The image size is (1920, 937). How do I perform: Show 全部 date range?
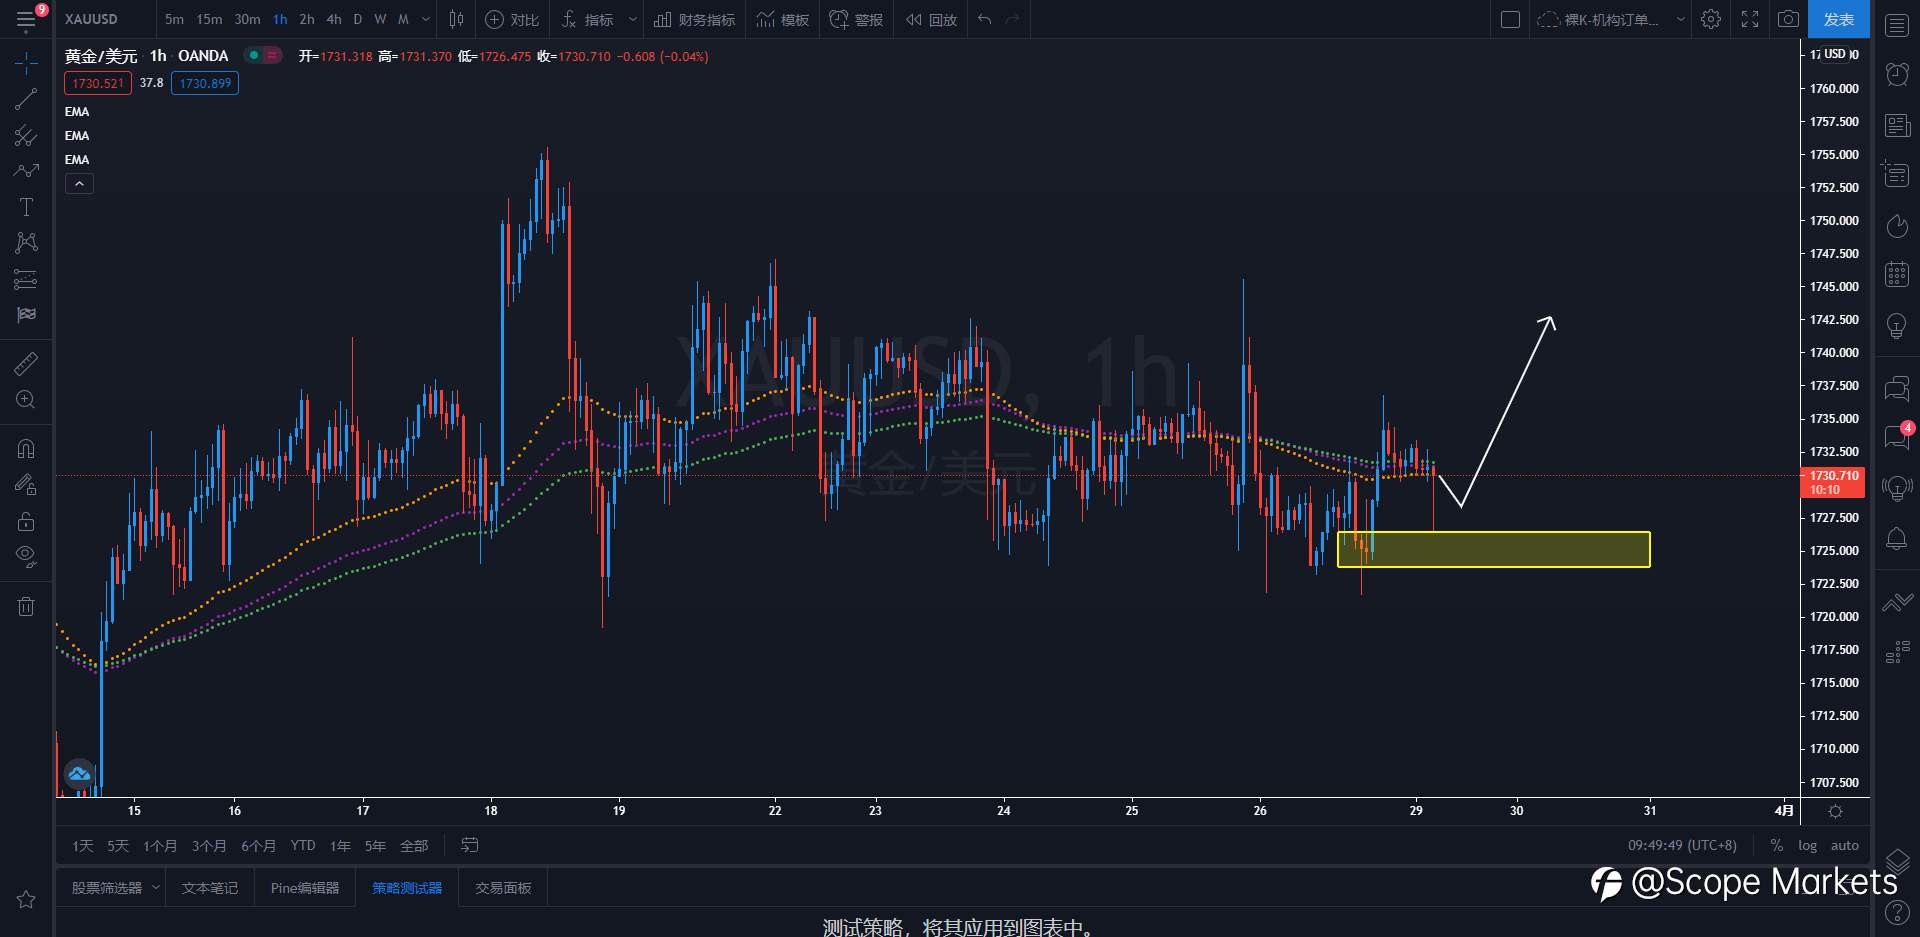pyautogui.click(x=414, y=846)
